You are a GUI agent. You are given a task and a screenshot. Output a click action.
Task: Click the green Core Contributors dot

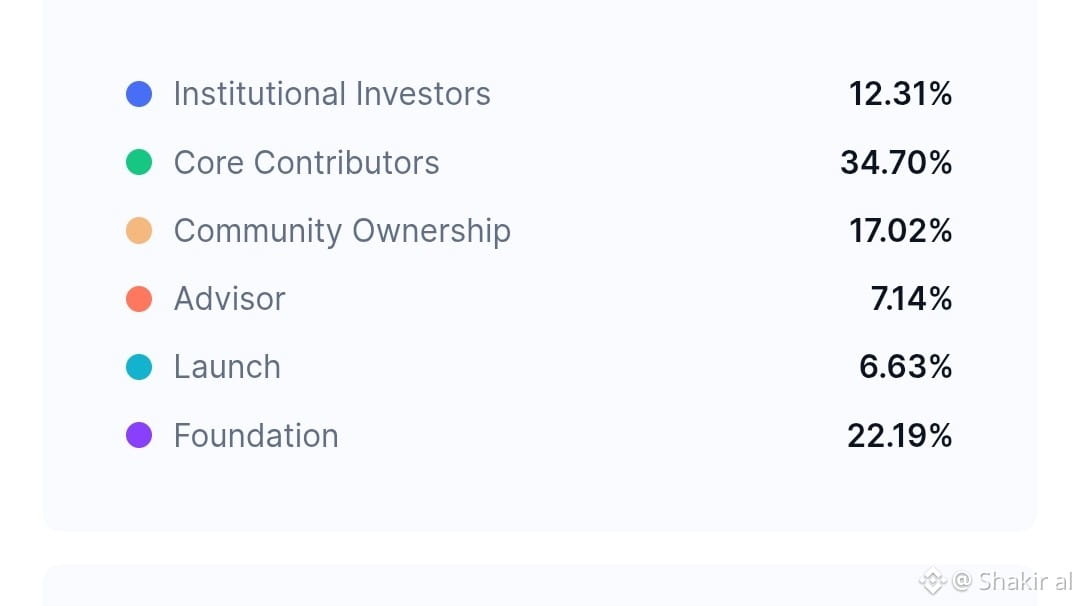tap(139, 162)
